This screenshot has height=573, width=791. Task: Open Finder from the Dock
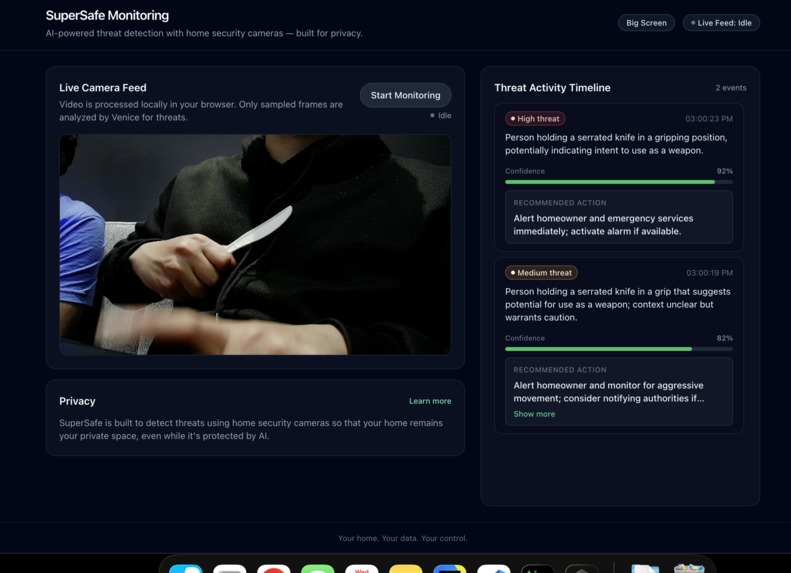186,569
